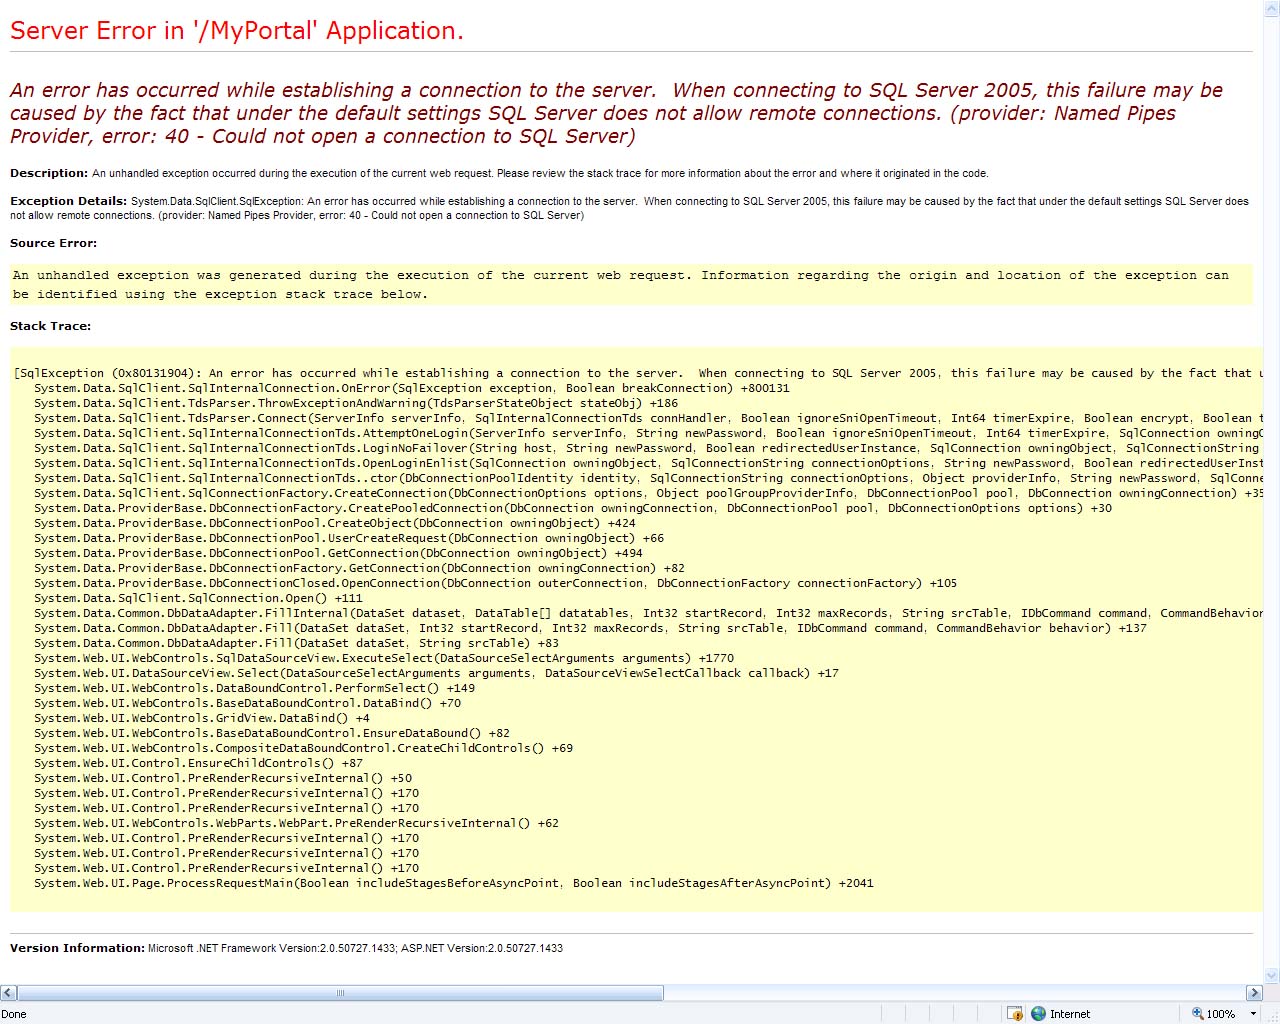This screenshot has width=1280, height=1024.
Task: Click the 100% zoom level text
Action: coord(1220,1014)
